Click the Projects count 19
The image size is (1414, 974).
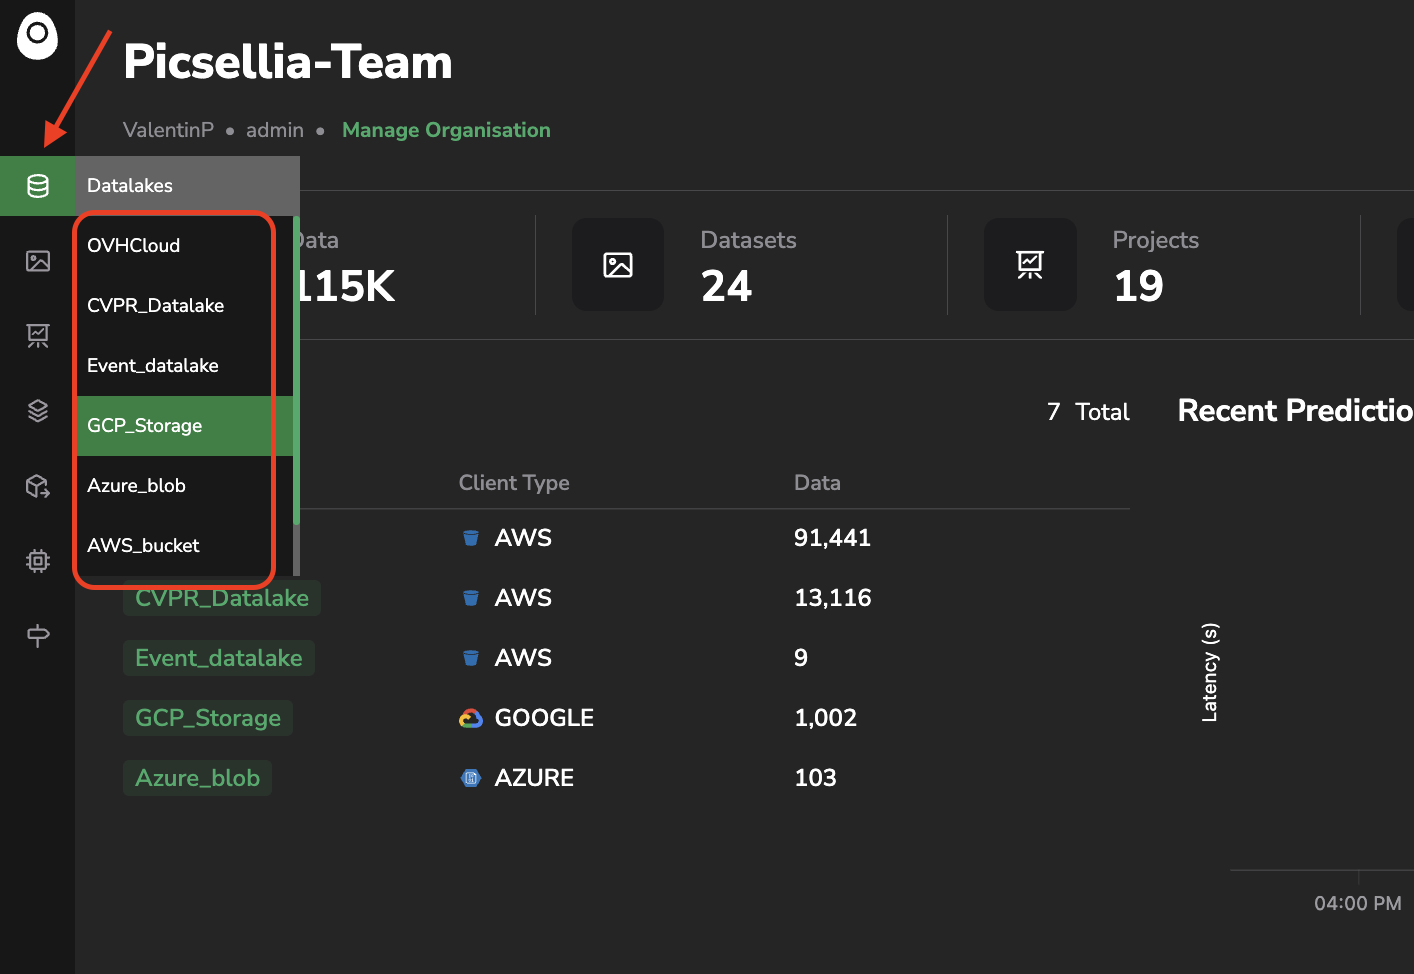pos(1139,287)
